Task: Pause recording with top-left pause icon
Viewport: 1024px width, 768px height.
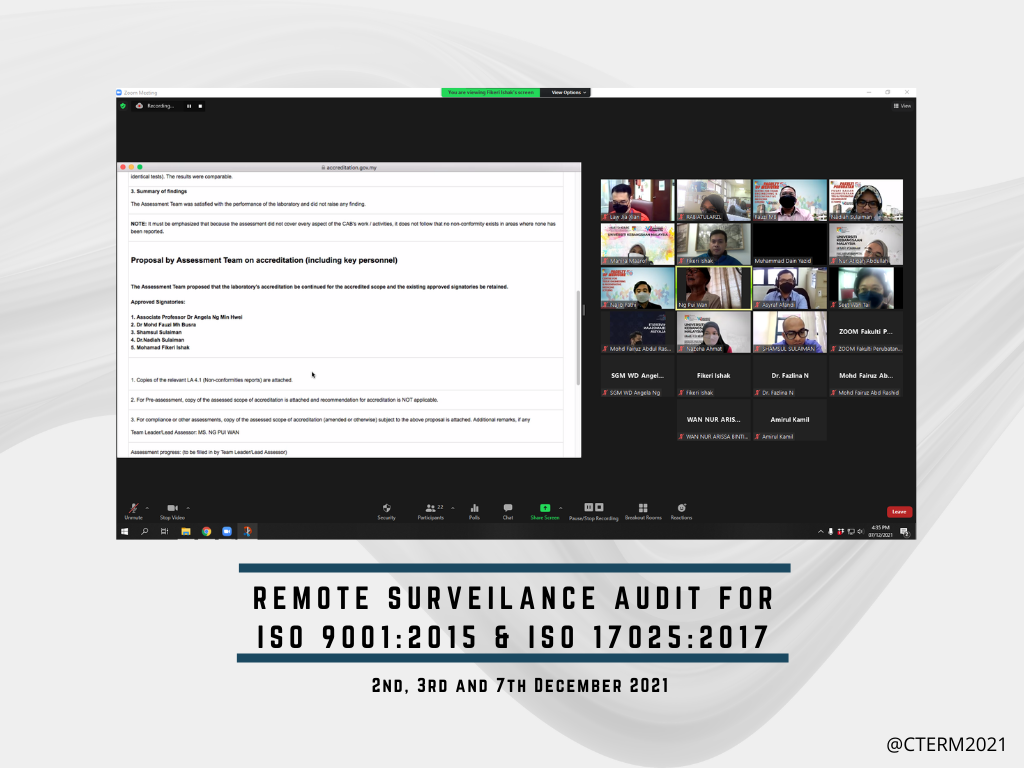Action: click(x=189, y=105)
